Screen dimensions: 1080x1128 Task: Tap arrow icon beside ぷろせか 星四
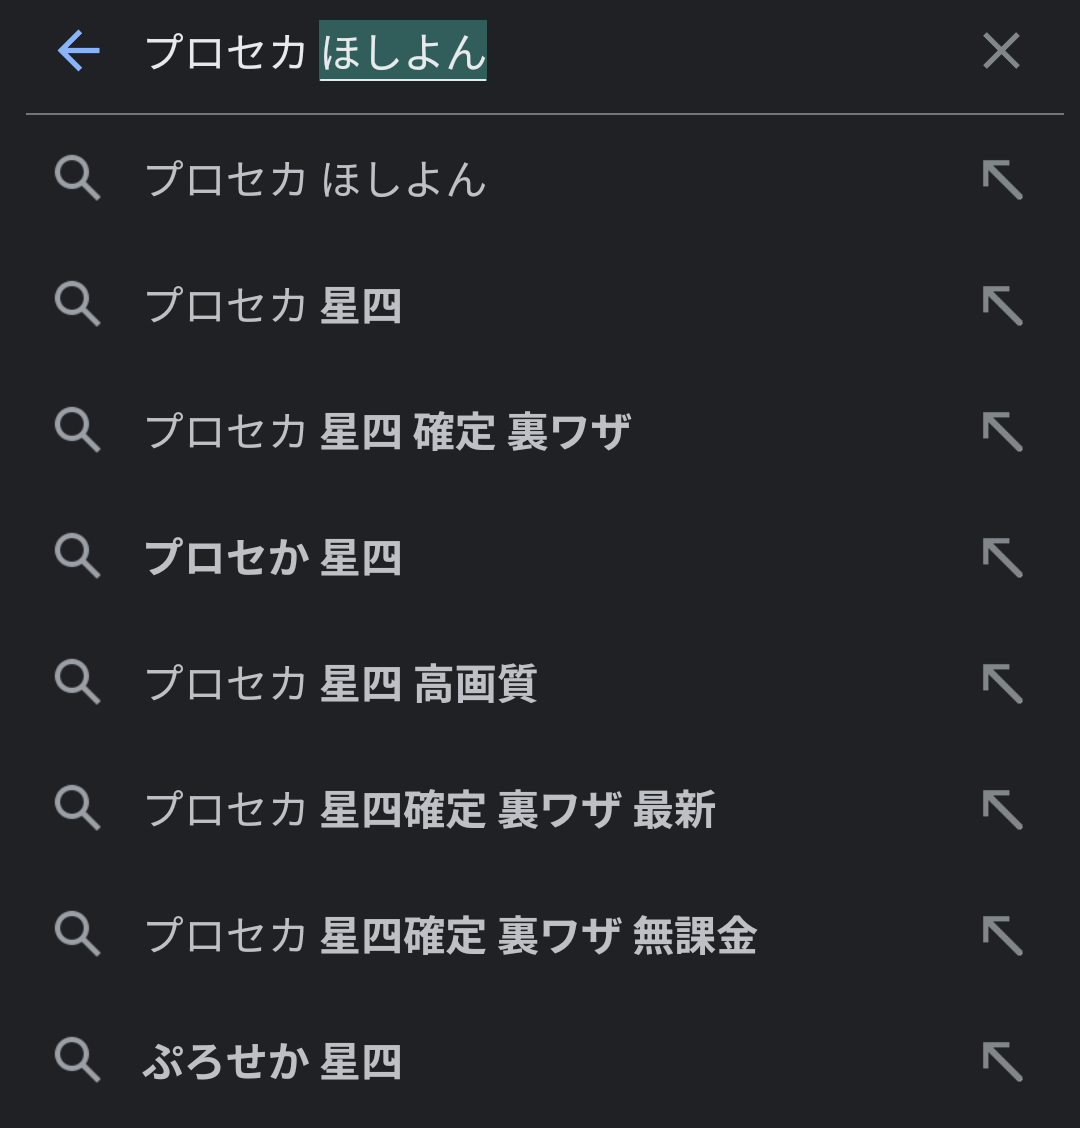point(1002,1062)
